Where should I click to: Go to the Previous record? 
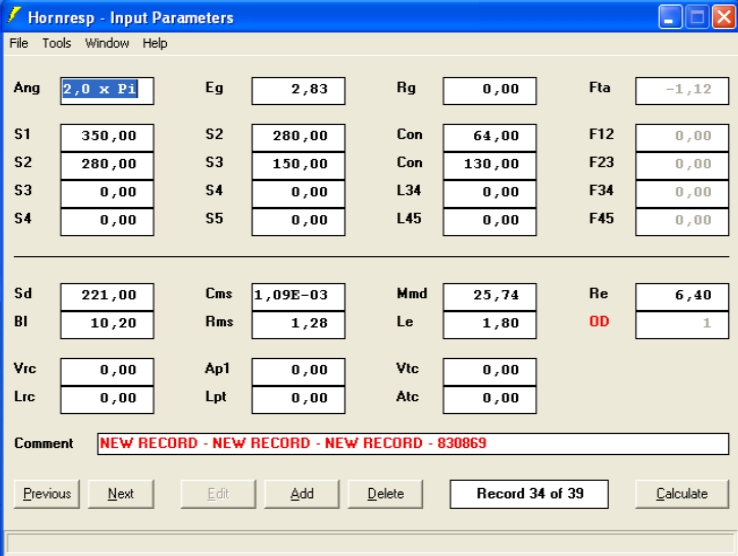[47, 494]
